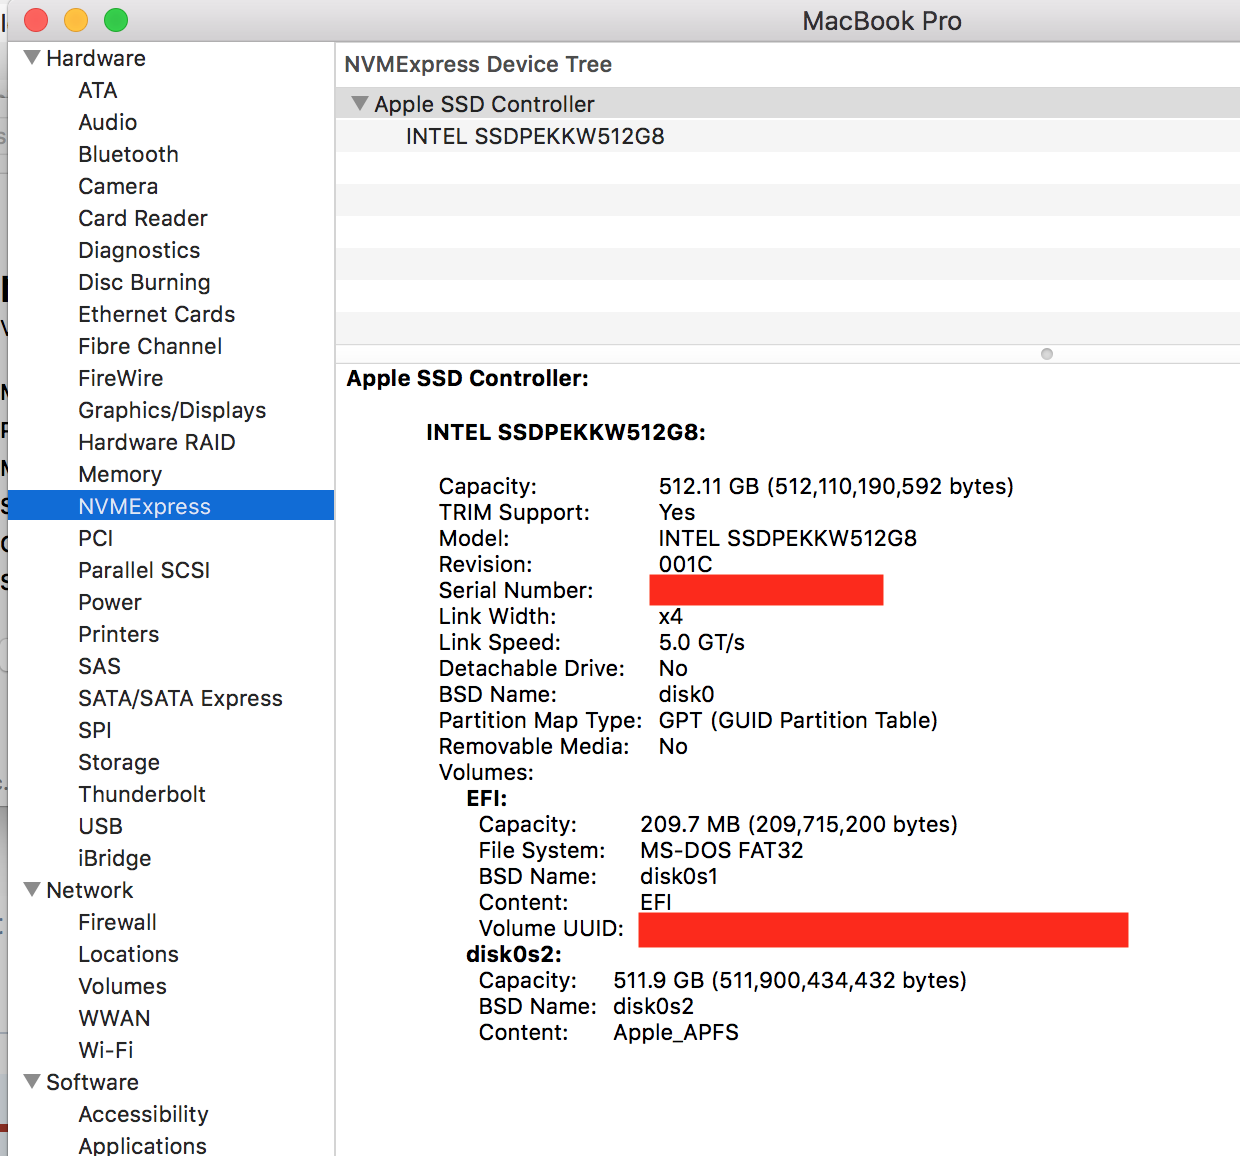Select Ethernet Cards in the sidebar
This screenshot has width=1240, height=1156.
(157, 314)
